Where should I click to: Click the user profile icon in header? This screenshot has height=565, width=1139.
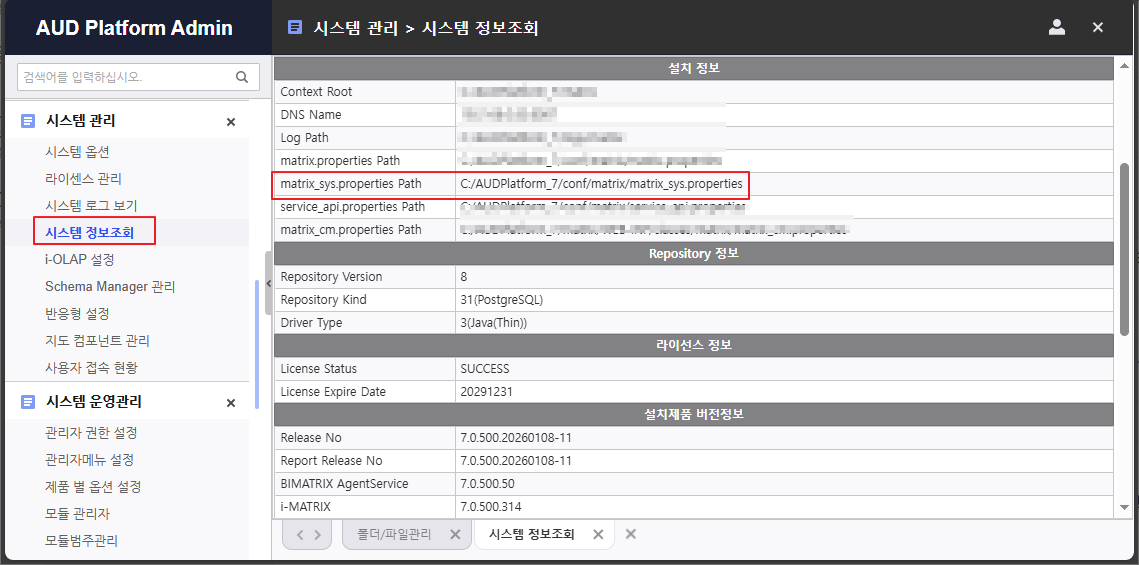tap(1056, 28)
